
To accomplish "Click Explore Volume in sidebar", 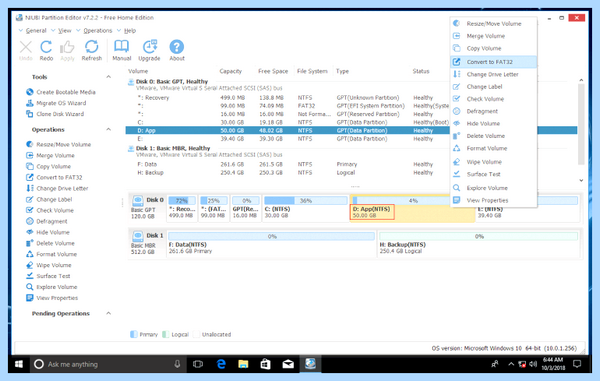I will coord(57,287).
